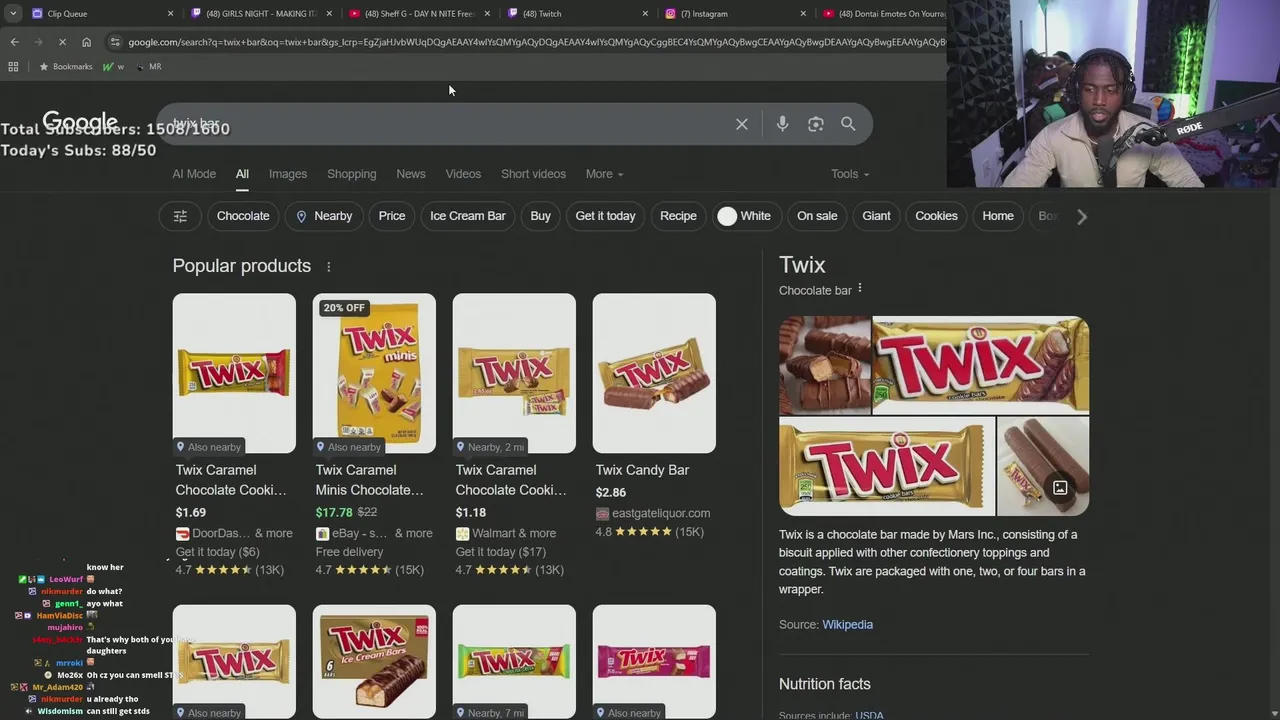Image resolution: width=1280 pixels, height=720 pixels.
Task: Open Twix Candy Bar $2.86 product
Action: click(654, 373)
